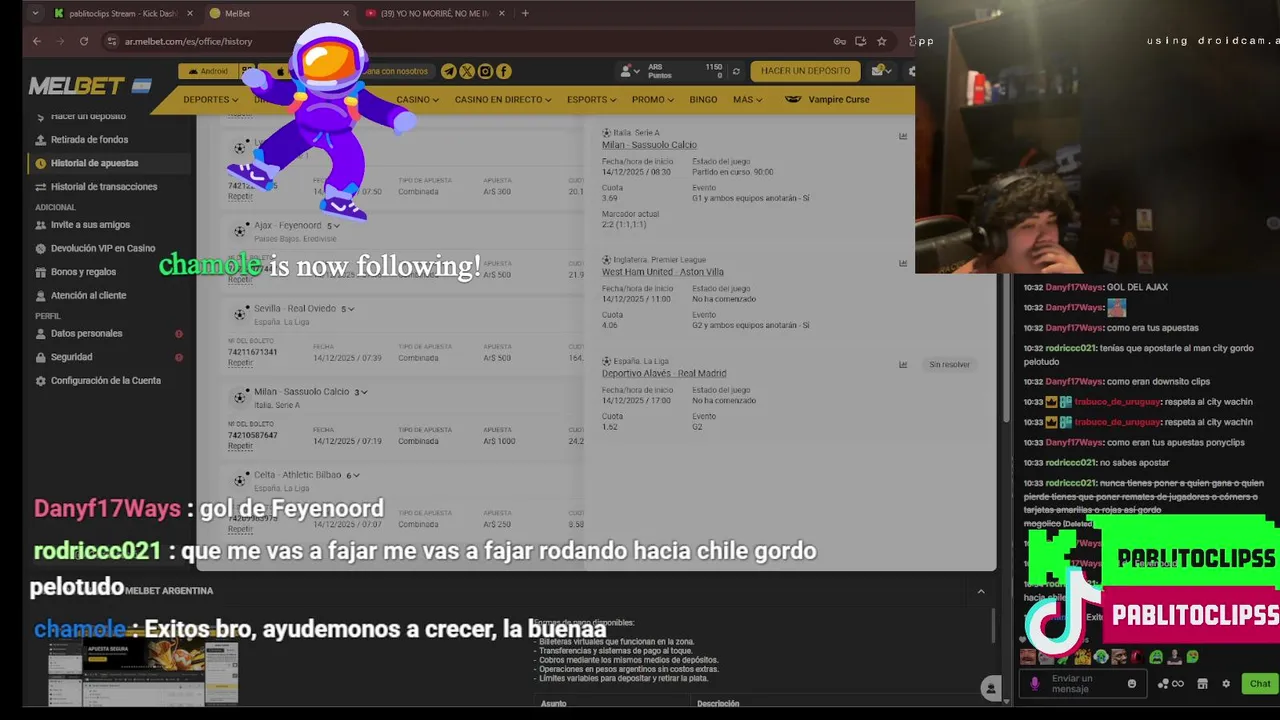Select the MelBet browser tab
This screenshot has width=1280, height=720.
point(279,13)
